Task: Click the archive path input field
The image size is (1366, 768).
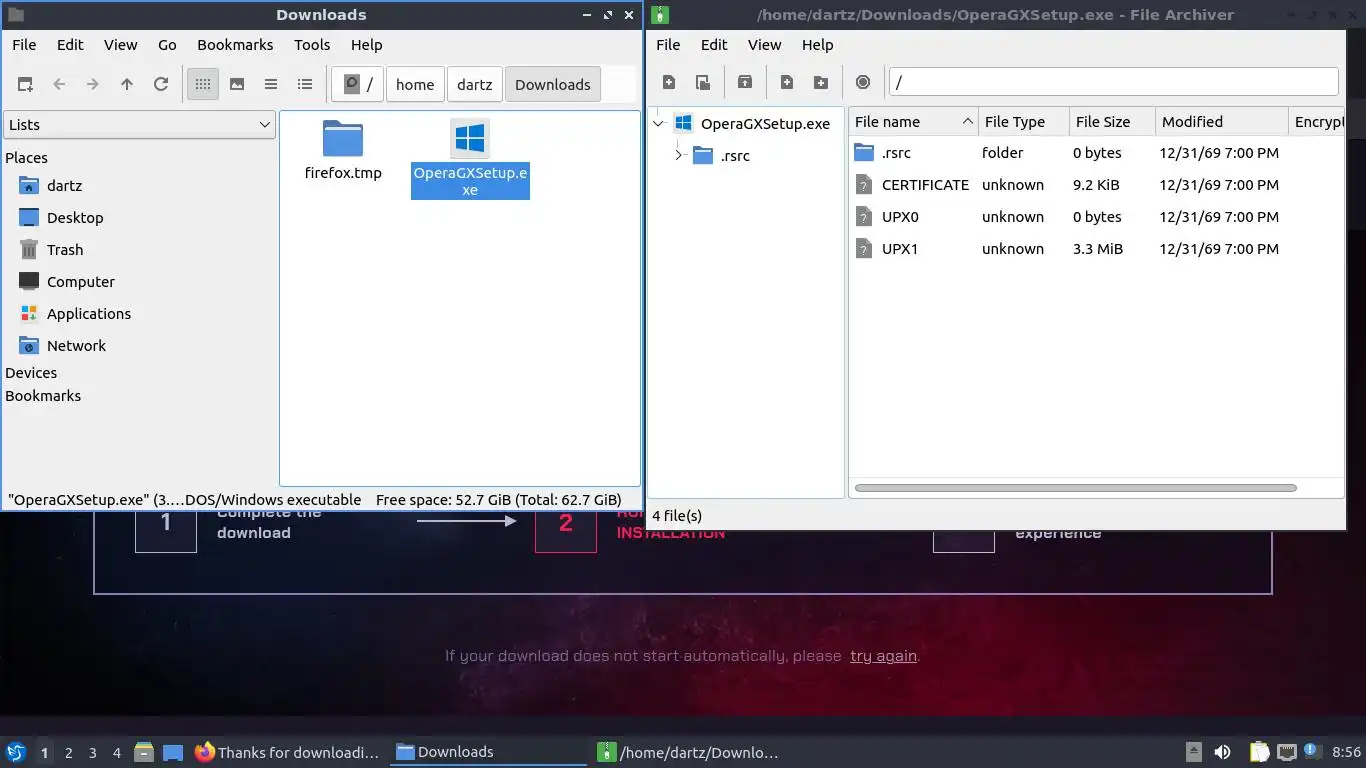Action: click(1113, 82)
